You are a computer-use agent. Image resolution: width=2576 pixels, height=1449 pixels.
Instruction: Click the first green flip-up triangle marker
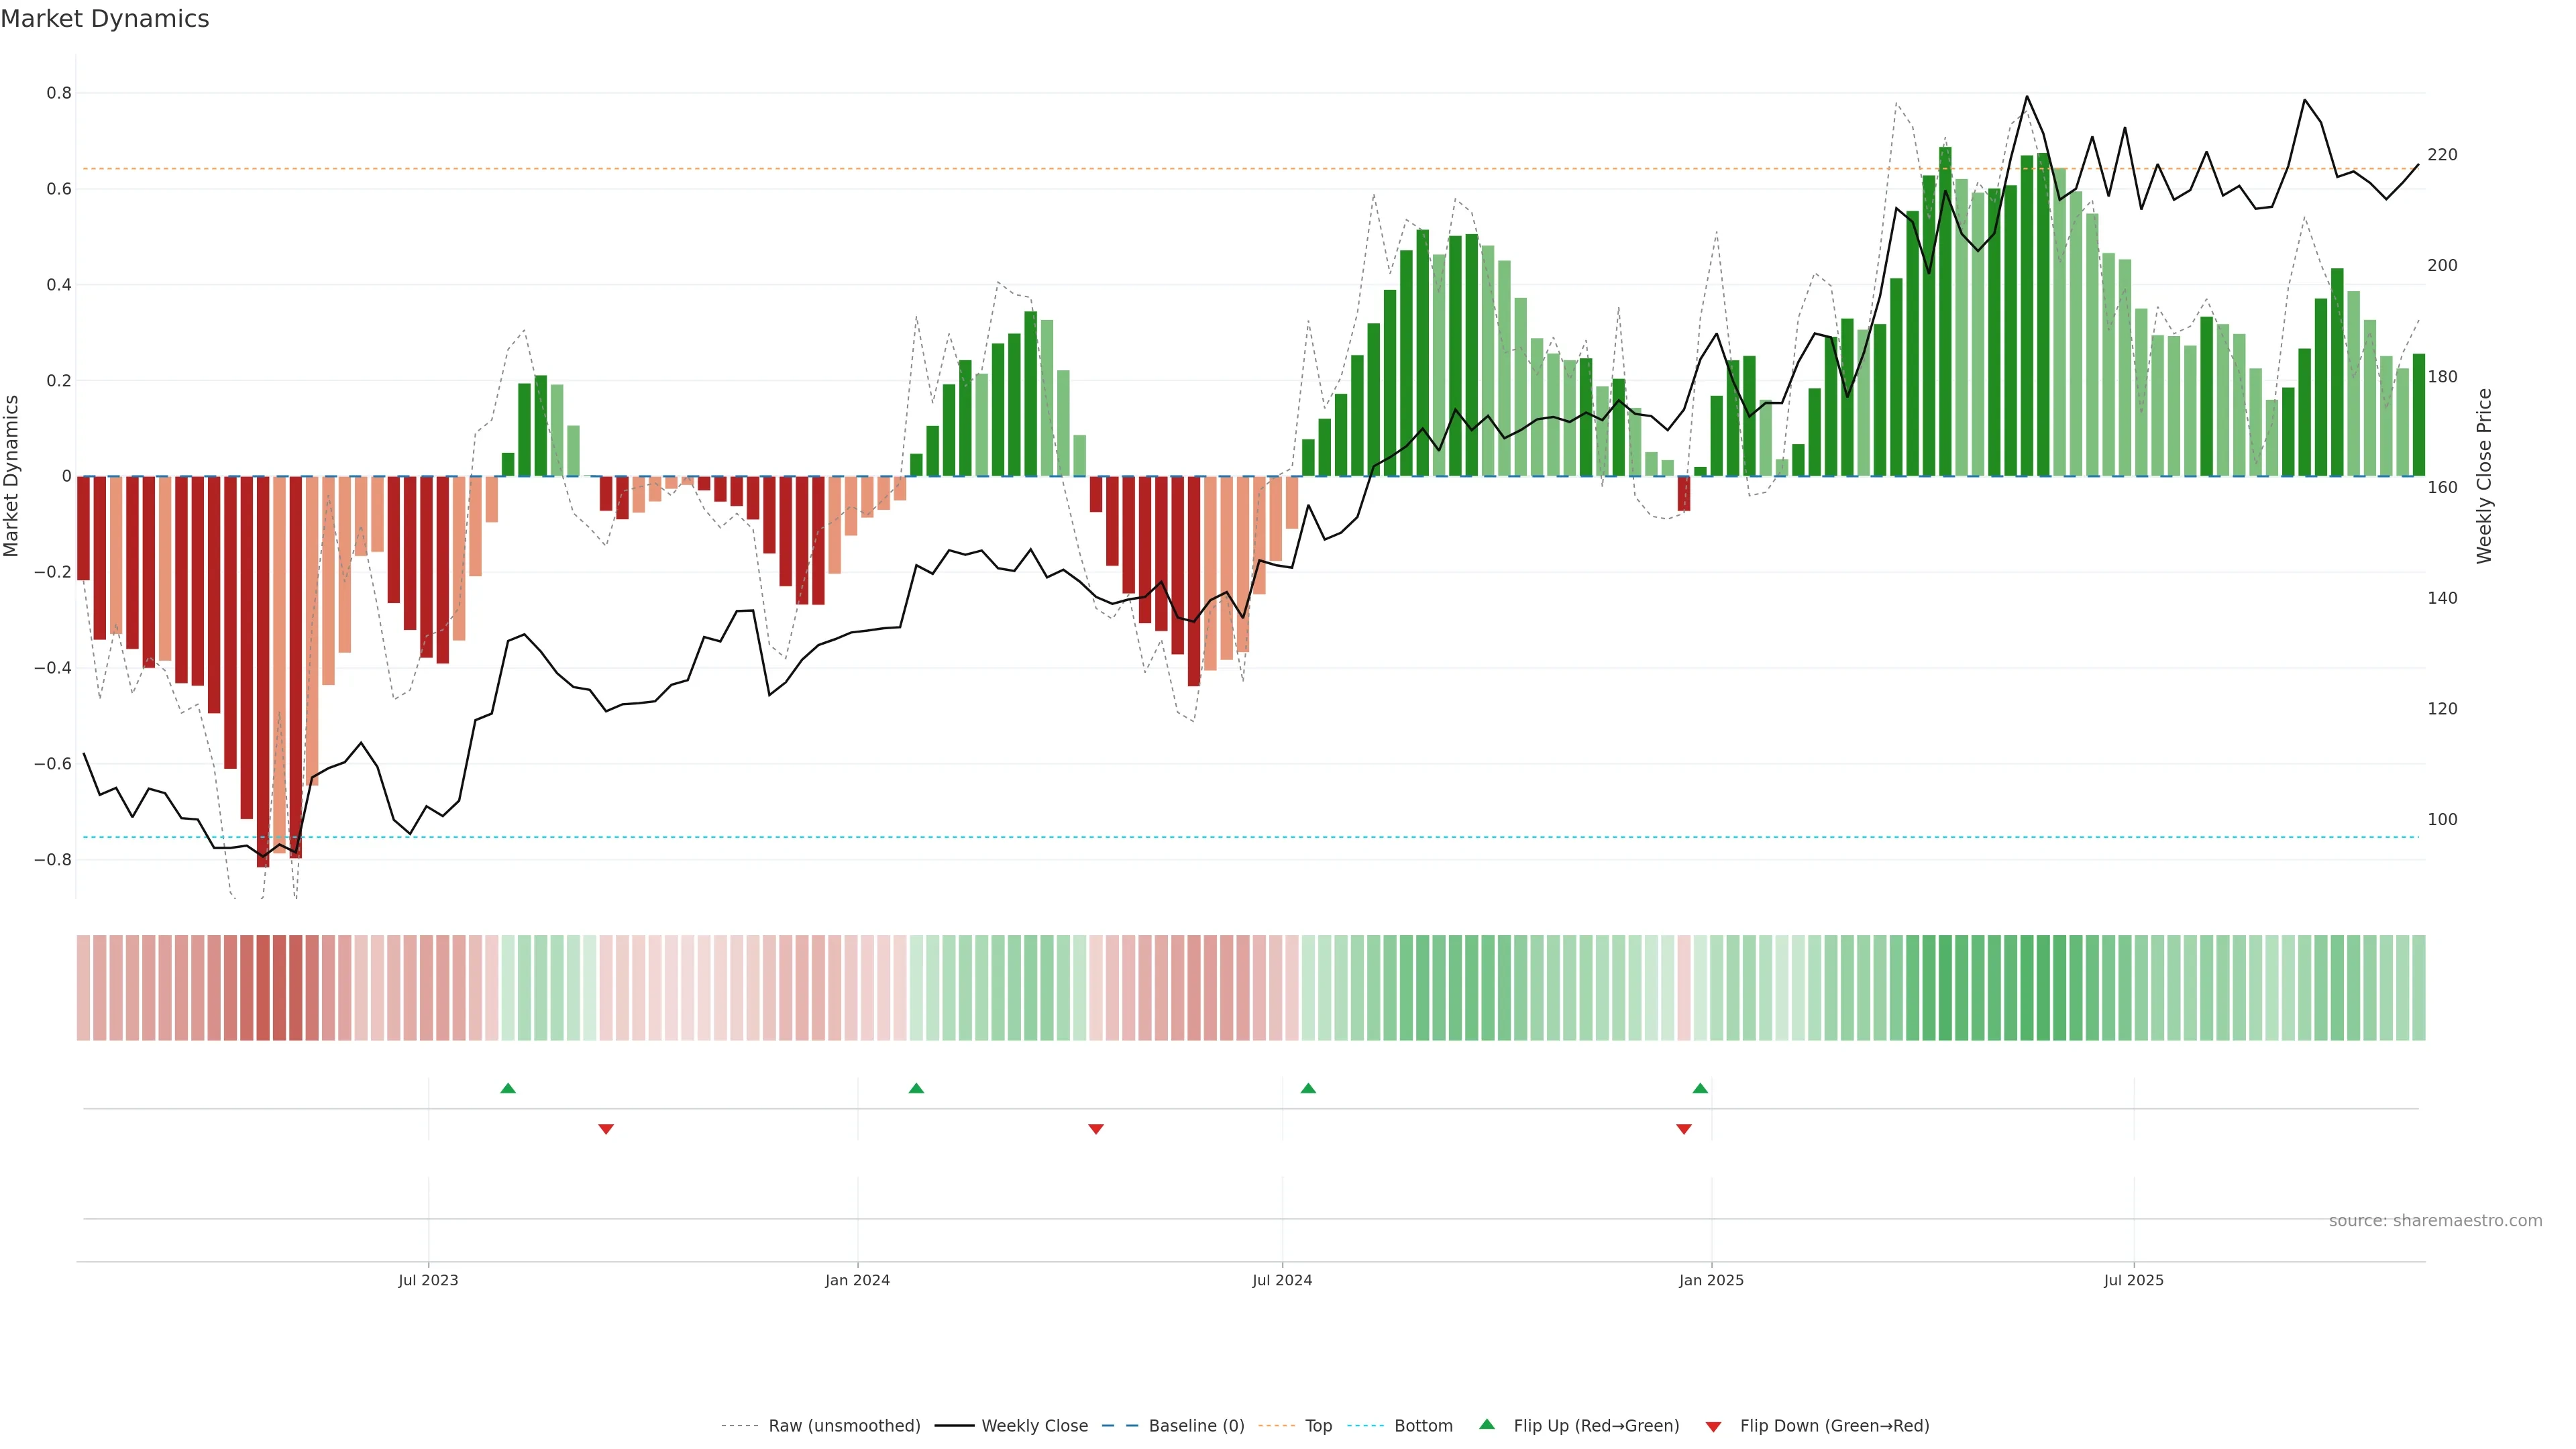508,1088
